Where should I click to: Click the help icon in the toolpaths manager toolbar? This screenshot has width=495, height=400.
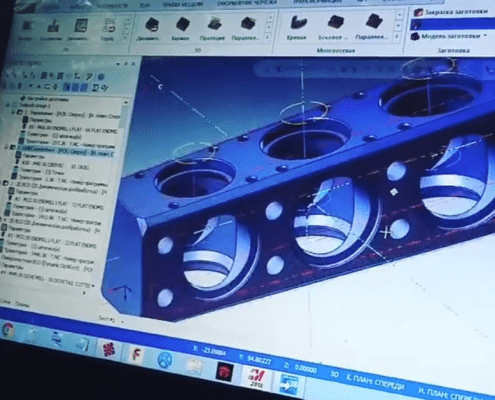tap(101, 76)
